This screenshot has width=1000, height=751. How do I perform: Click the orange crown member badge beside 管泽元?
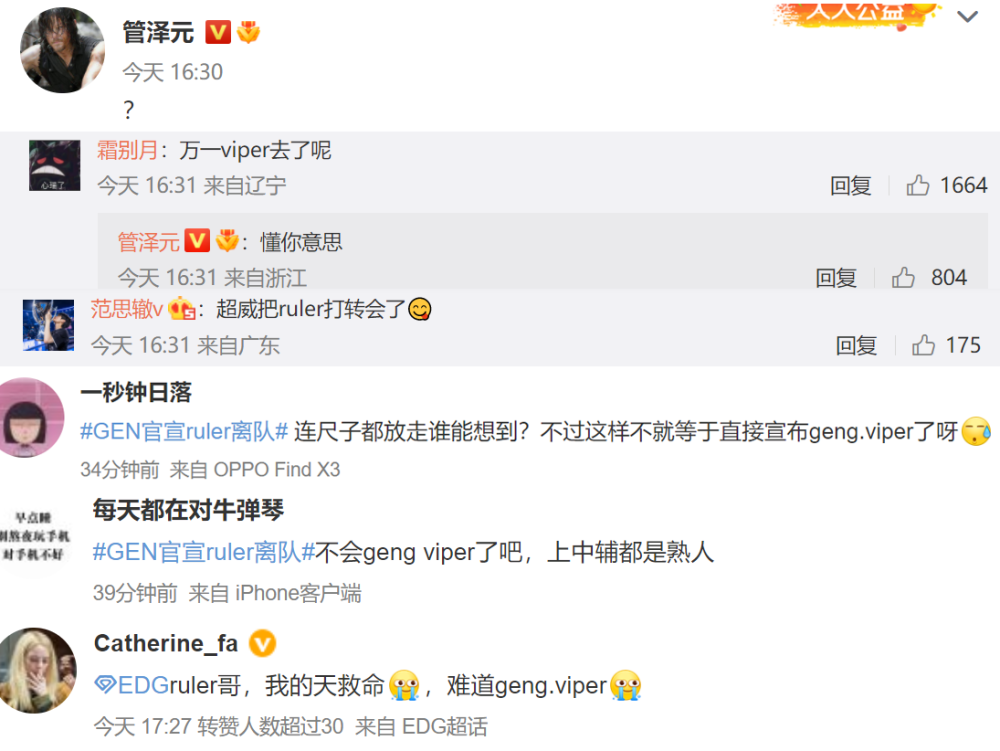(x=248, y=32)
